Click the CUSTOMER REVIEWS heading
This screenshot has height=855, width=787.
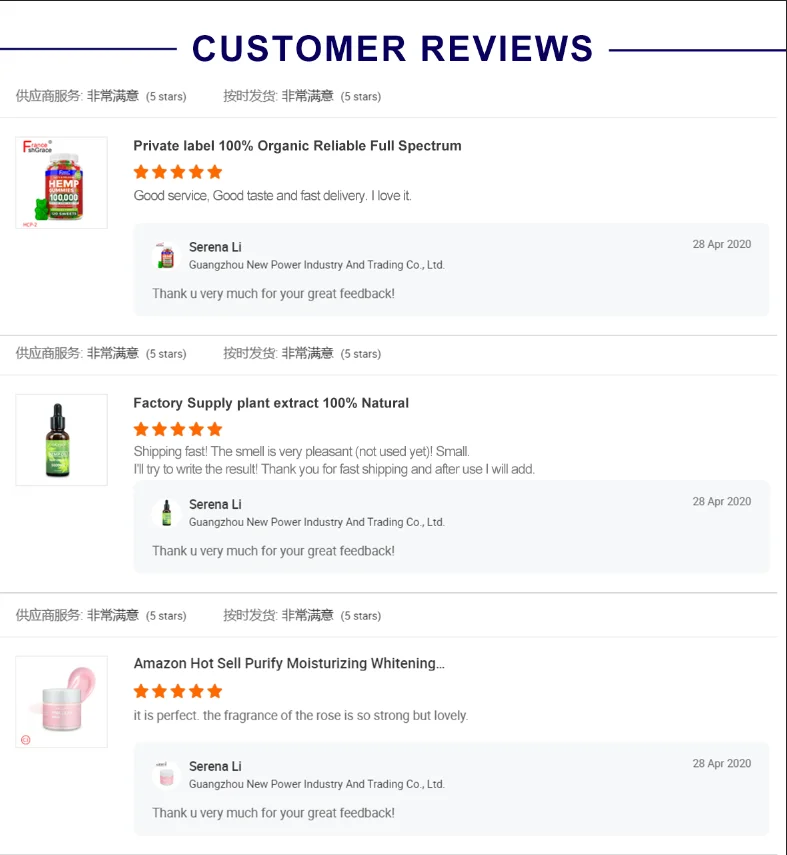click(393, 48)
